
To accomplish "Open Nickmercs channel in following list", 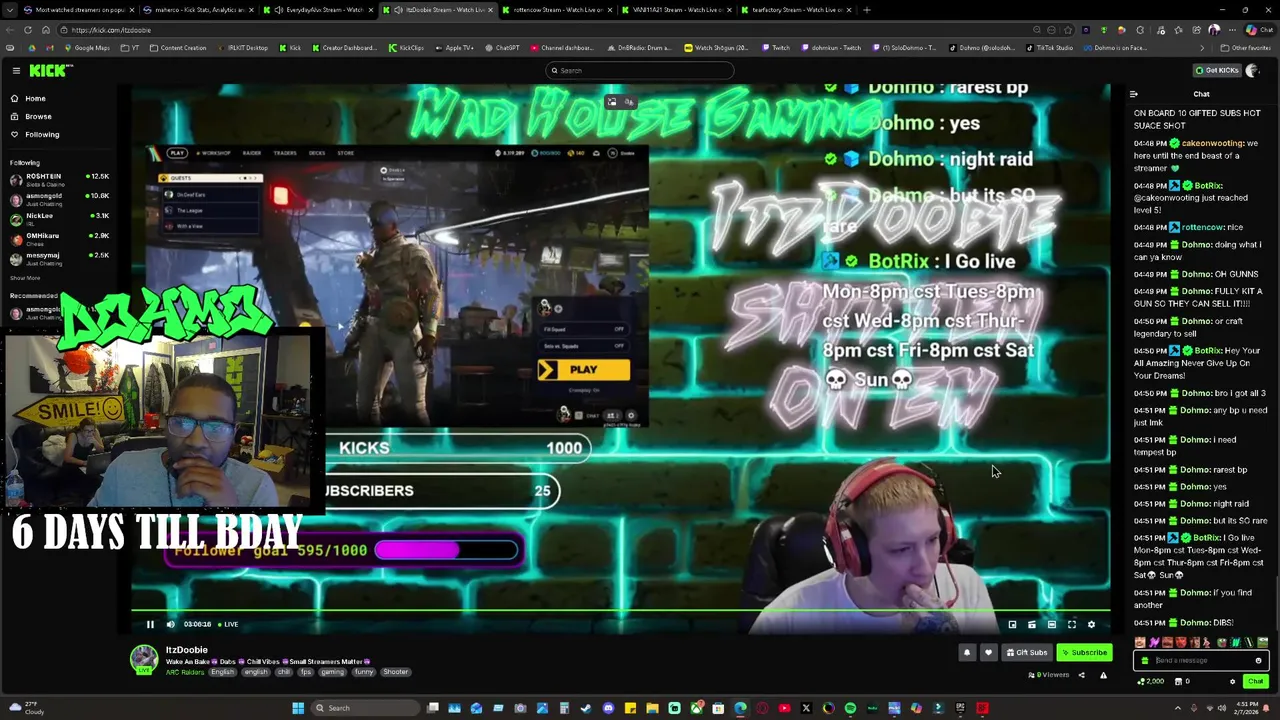I will pyautogui.click(x=60, y=218).
